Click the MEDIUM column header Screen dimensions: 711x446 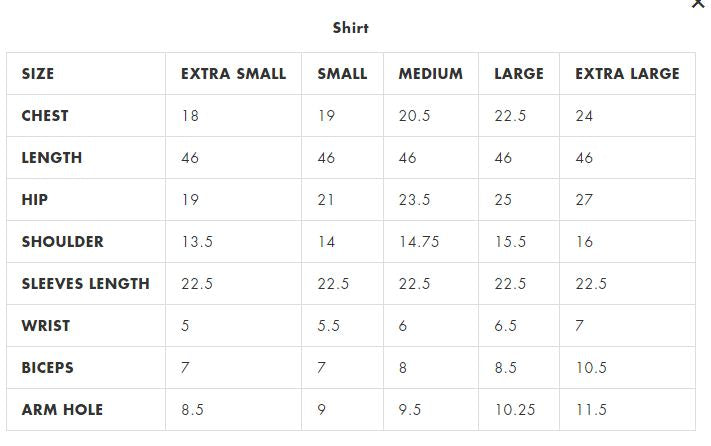tap(431, 73)
